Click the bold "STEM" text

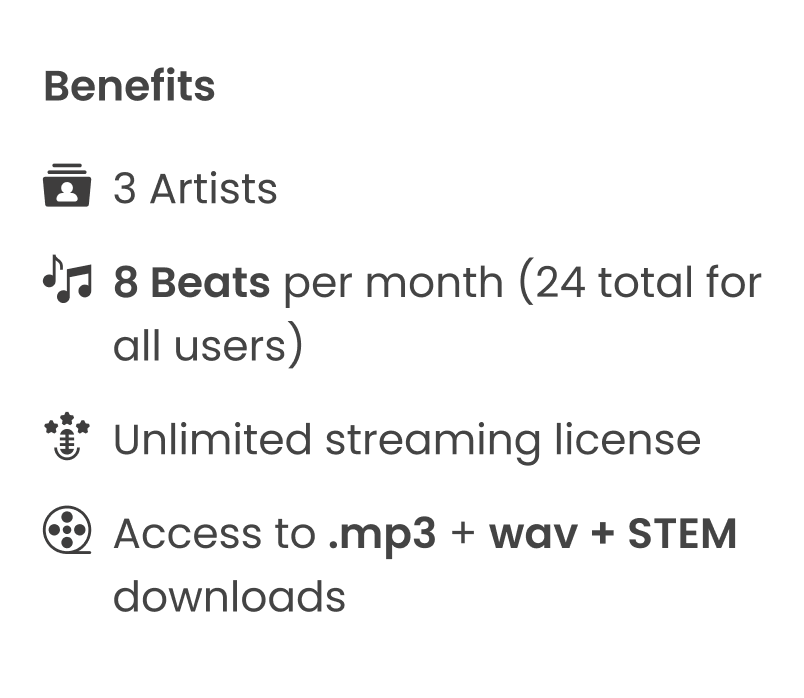pos(682,534)
